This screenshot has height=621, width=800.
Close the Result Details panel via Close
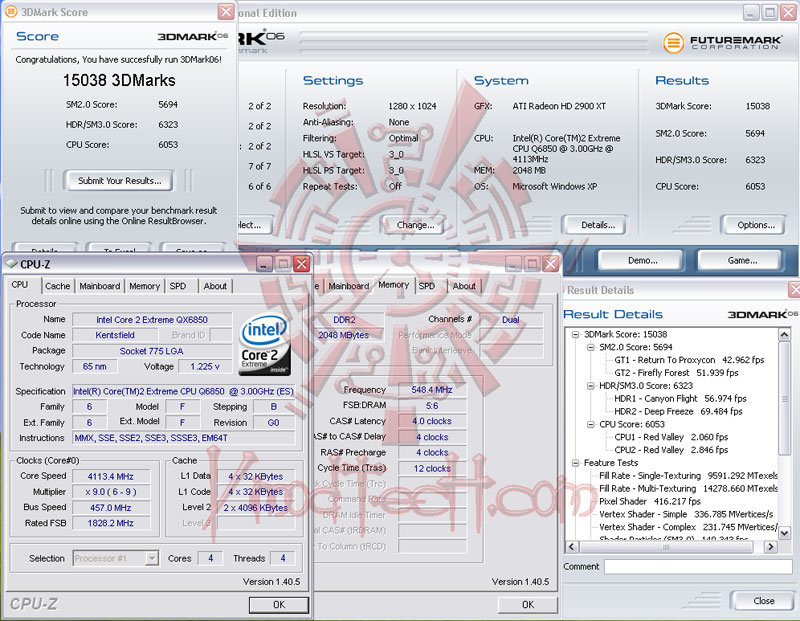point(763,601)
